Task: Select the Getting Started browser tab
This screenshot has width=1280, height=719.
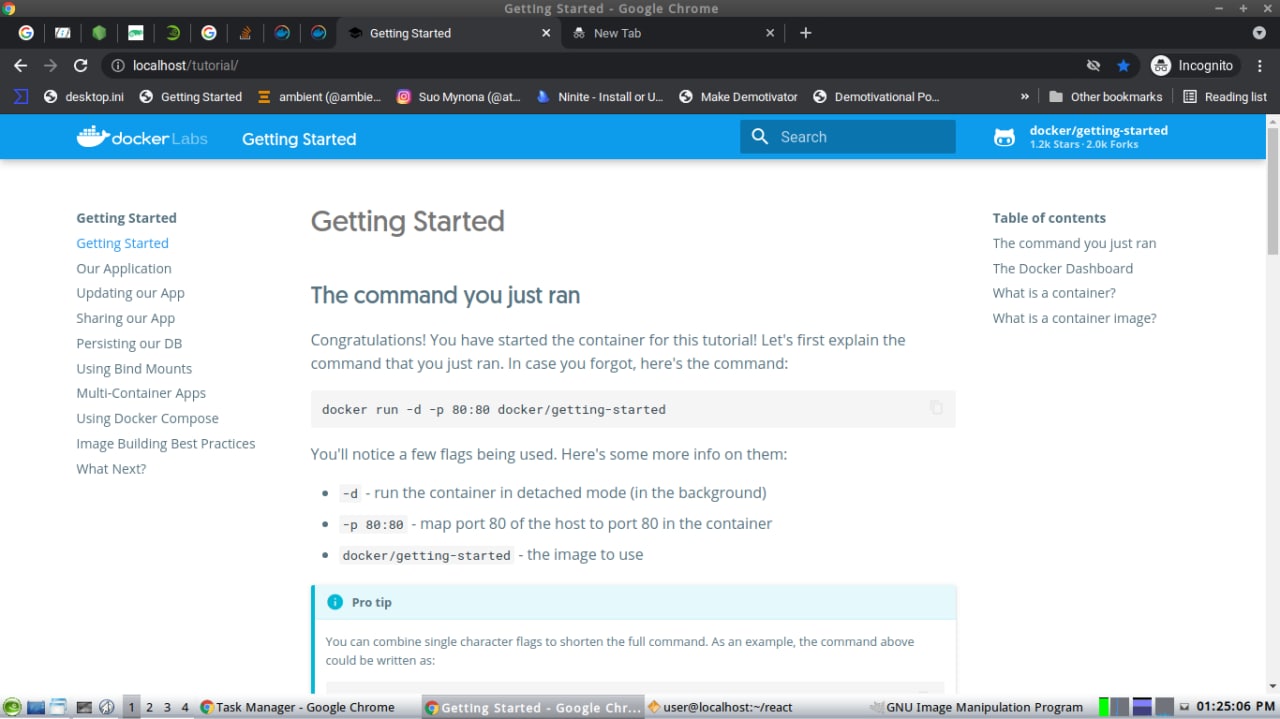Action: click(x=448, y=33)
